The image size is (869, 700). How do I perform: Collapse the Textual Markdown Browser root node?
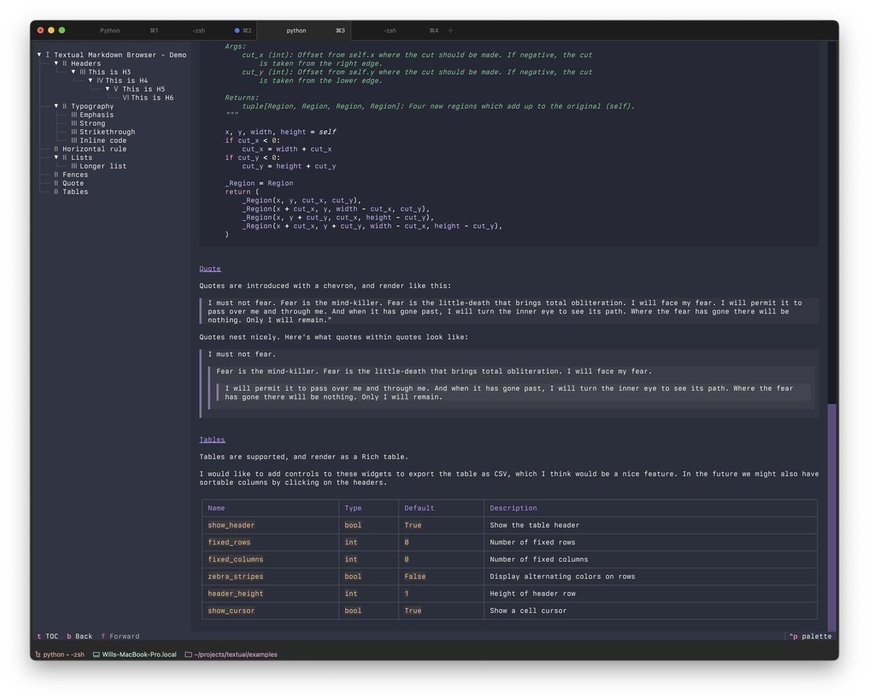(x=39, y=55)
